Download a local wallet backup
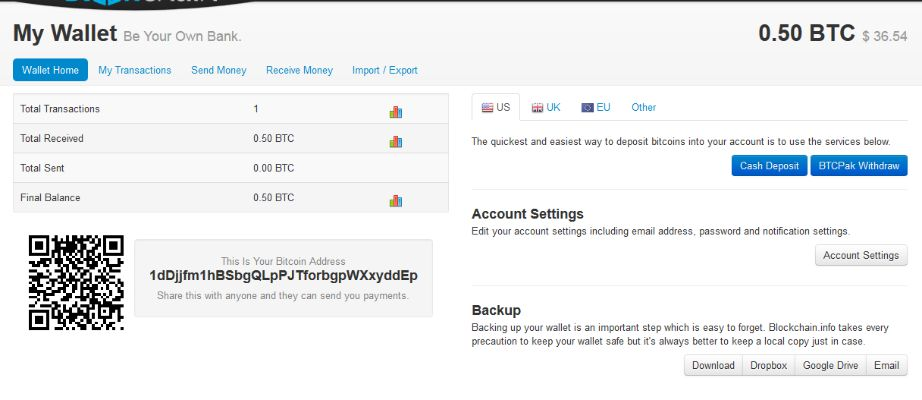The image size is (922, 400). (x=713, y=365)
